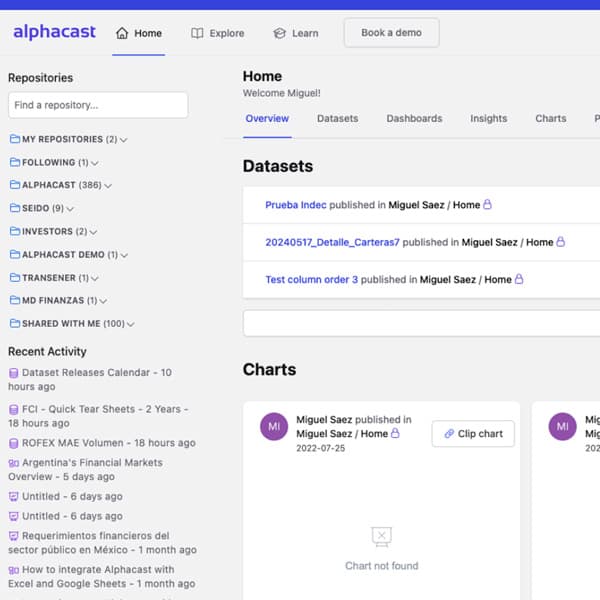Click chart icon beside Requerimientos financieros
The image size is (600, 600).
coord(13,536)
